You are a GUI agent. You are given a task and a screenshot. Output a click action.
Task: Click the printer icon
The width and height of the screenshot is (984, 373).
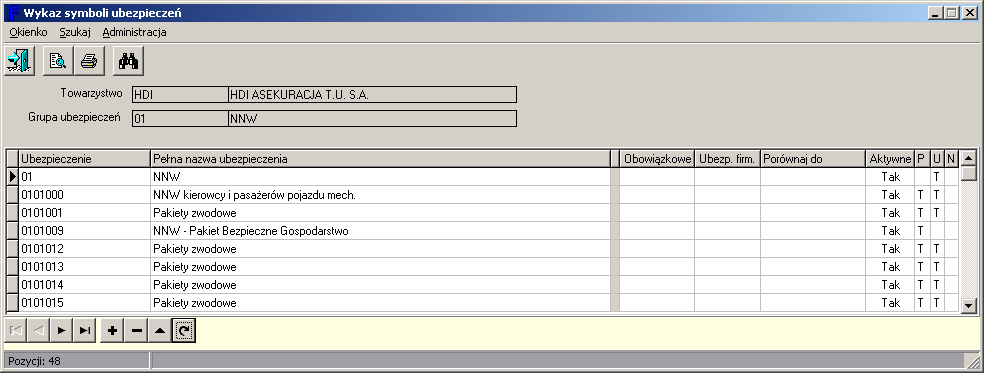pos(89,61)
